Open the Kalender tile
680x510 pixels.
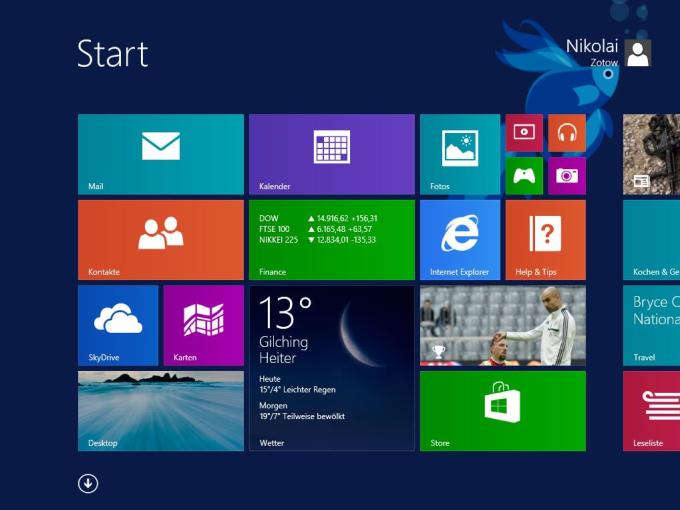point(332,154)
